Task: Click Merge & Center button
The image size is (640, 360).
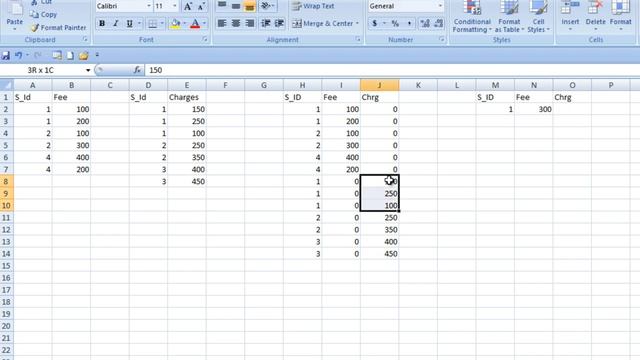Action: click(325, 23)
